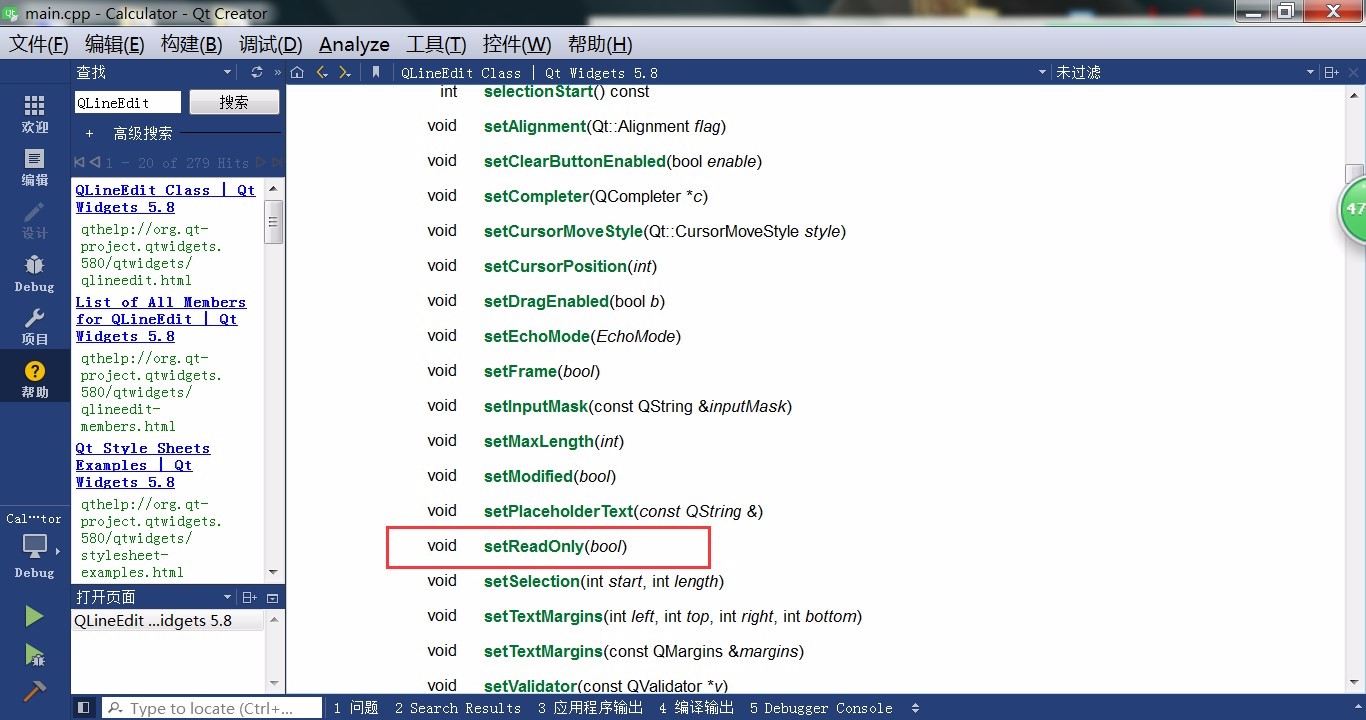The width and height of the screenshot is (1366, 720).
Task: Open the setMaxLength function link
Action: pos(539,441)
